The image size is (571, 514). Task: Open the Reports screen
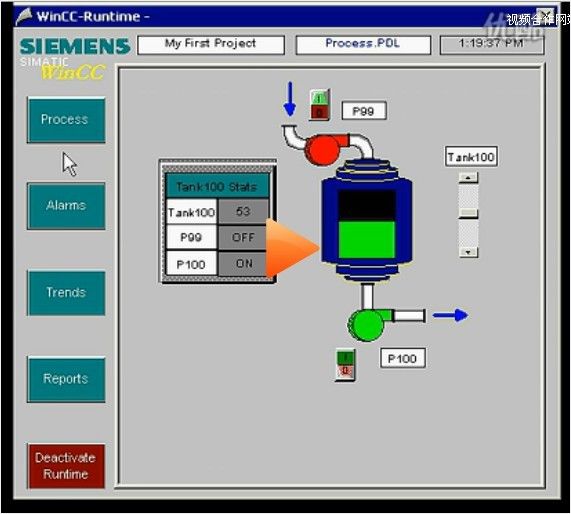pyautogui.click(x=66, y=379)
